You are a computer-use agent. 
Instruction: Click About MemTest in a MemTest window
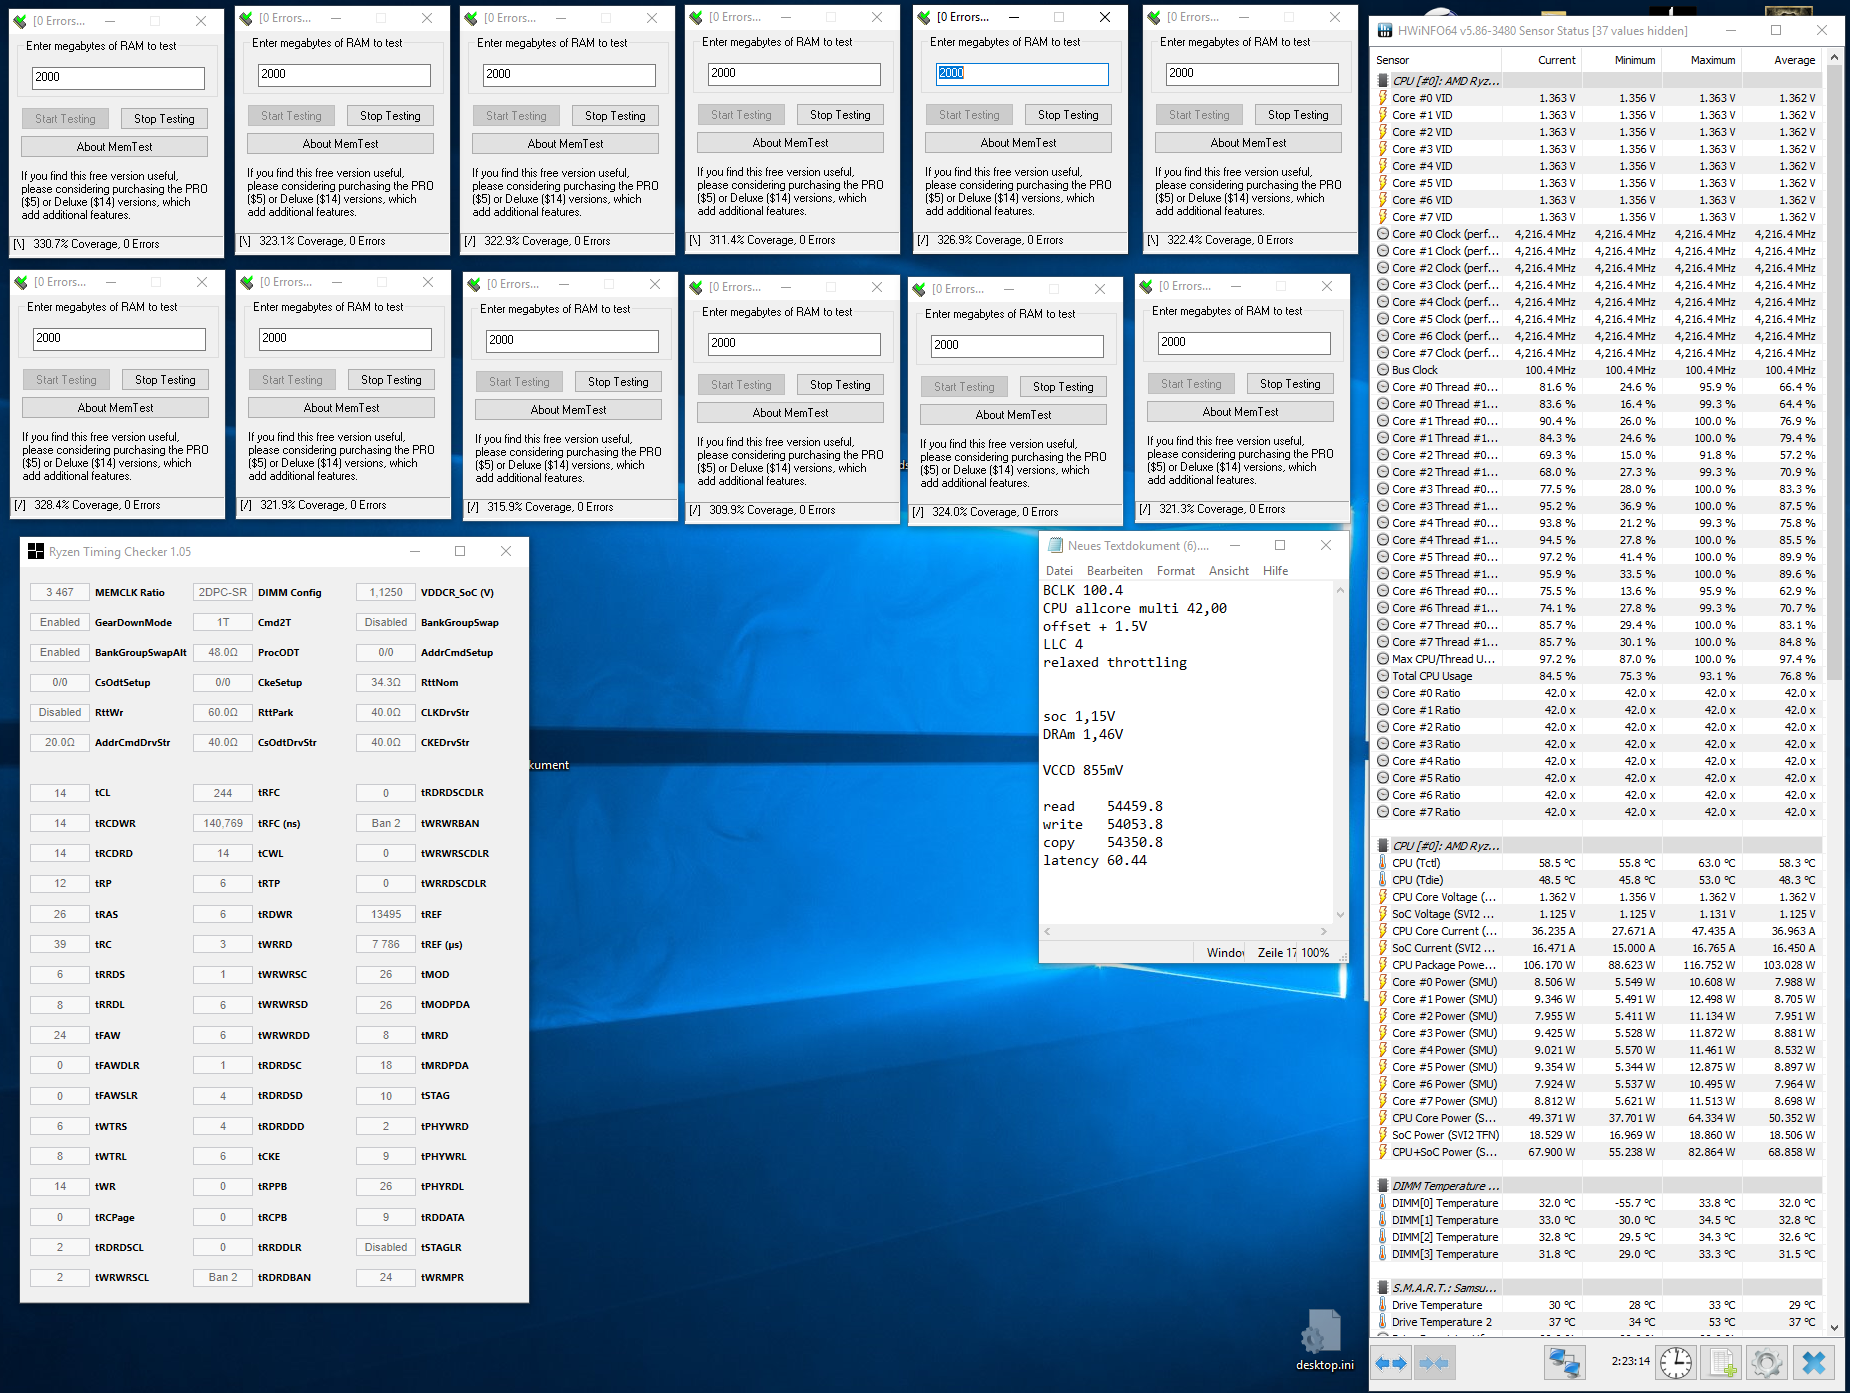click(x=113, y=146)
